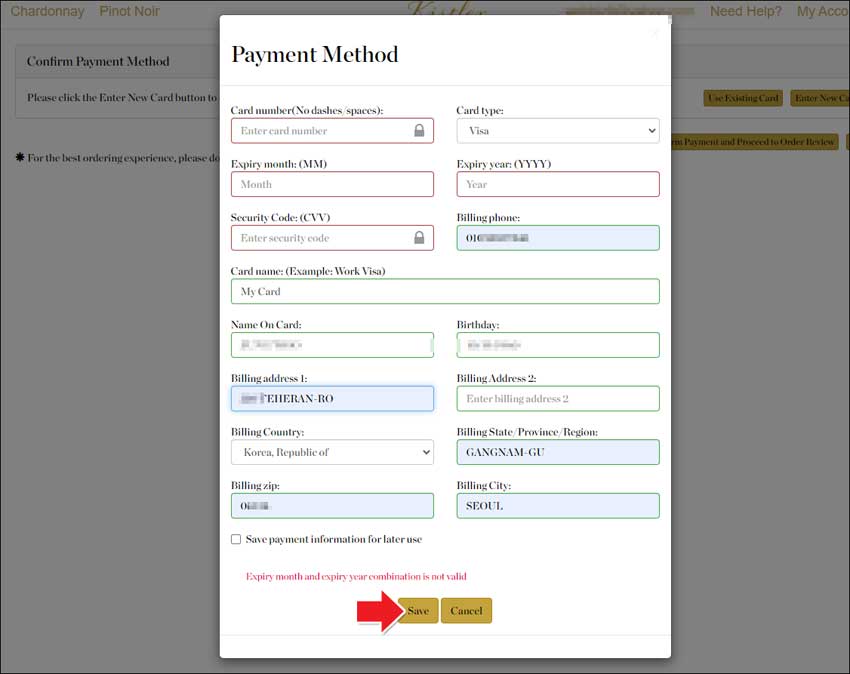Check Save payment information for later use
The width and height of the screenshot is (850, 674).
point(236,539)
